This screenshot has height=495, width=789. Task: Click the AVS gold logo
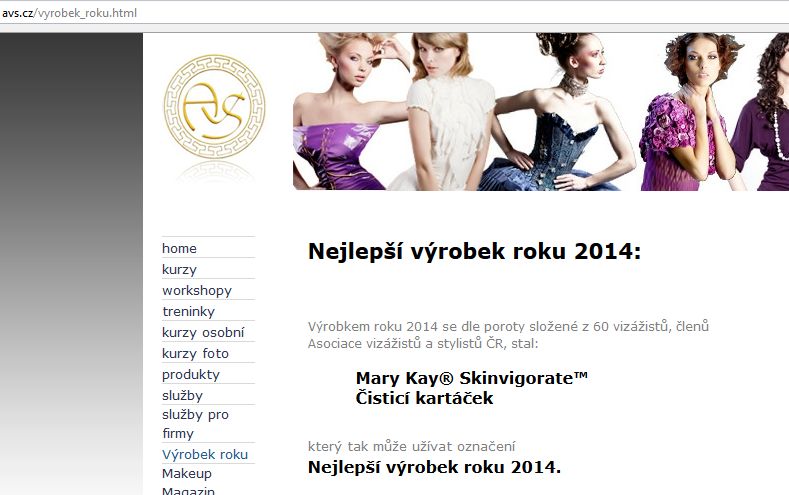[215, 107]
